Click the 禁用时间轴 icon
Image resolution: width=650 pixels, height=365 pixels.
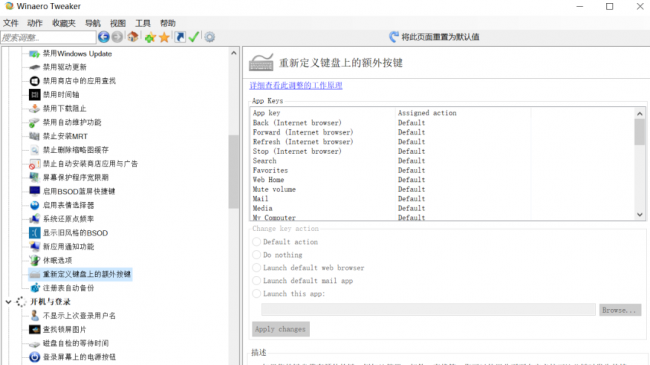[x=34, y=95]
